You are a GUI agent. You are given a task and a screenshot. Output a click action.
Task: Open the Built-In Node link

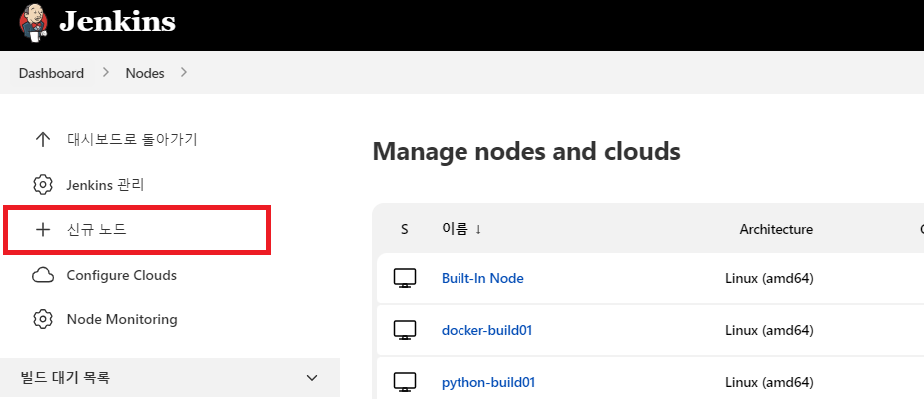point(483,278)
